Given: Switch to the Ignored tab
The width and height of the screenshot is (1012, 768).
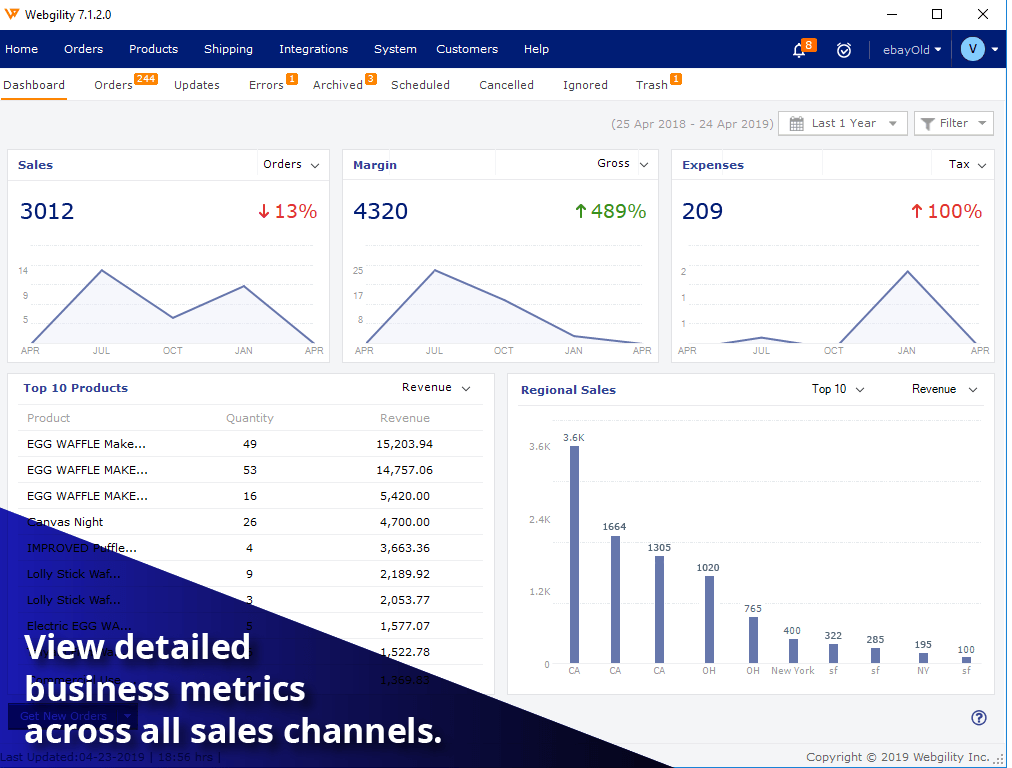Looking at the screenshot, I should (x=585, y=85).
